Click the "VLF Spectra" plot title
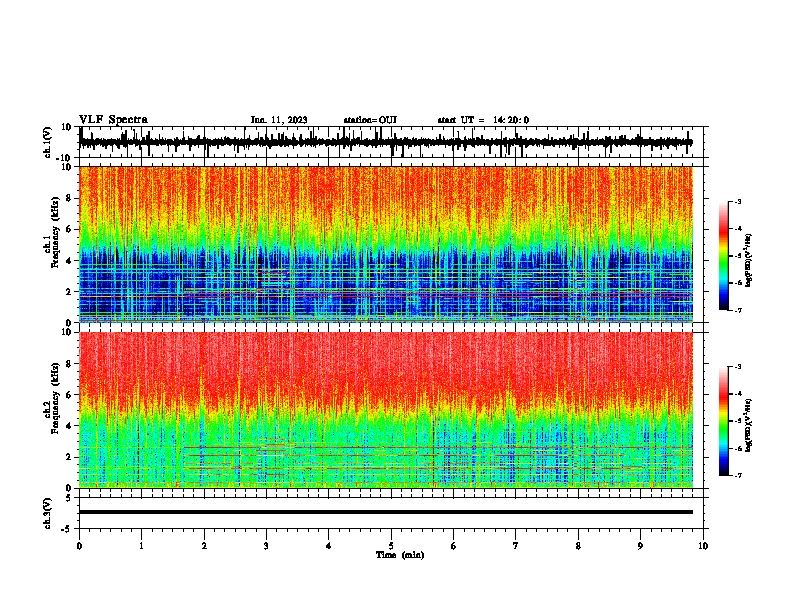Viewport: 792px width, 612px height. [113, 119]
